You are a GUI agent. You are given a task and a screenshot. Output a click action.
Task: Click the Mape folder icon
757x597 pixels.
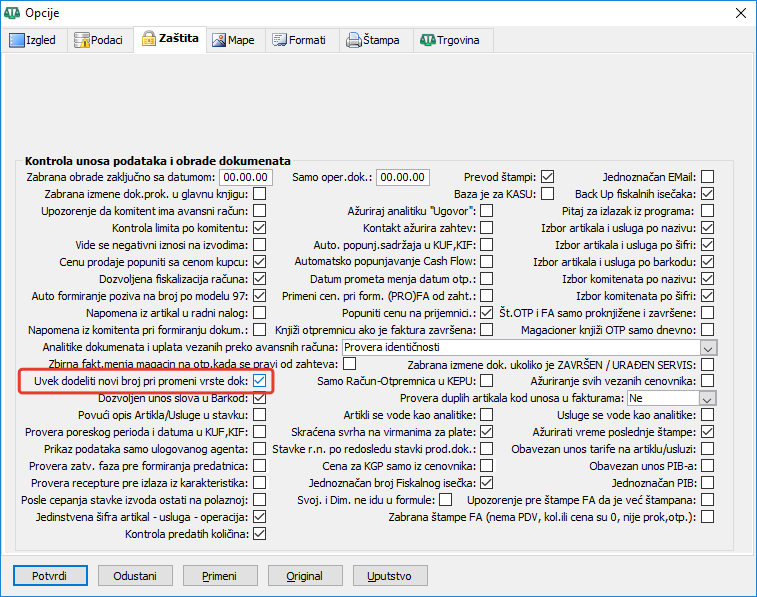(x=218, y=40)
